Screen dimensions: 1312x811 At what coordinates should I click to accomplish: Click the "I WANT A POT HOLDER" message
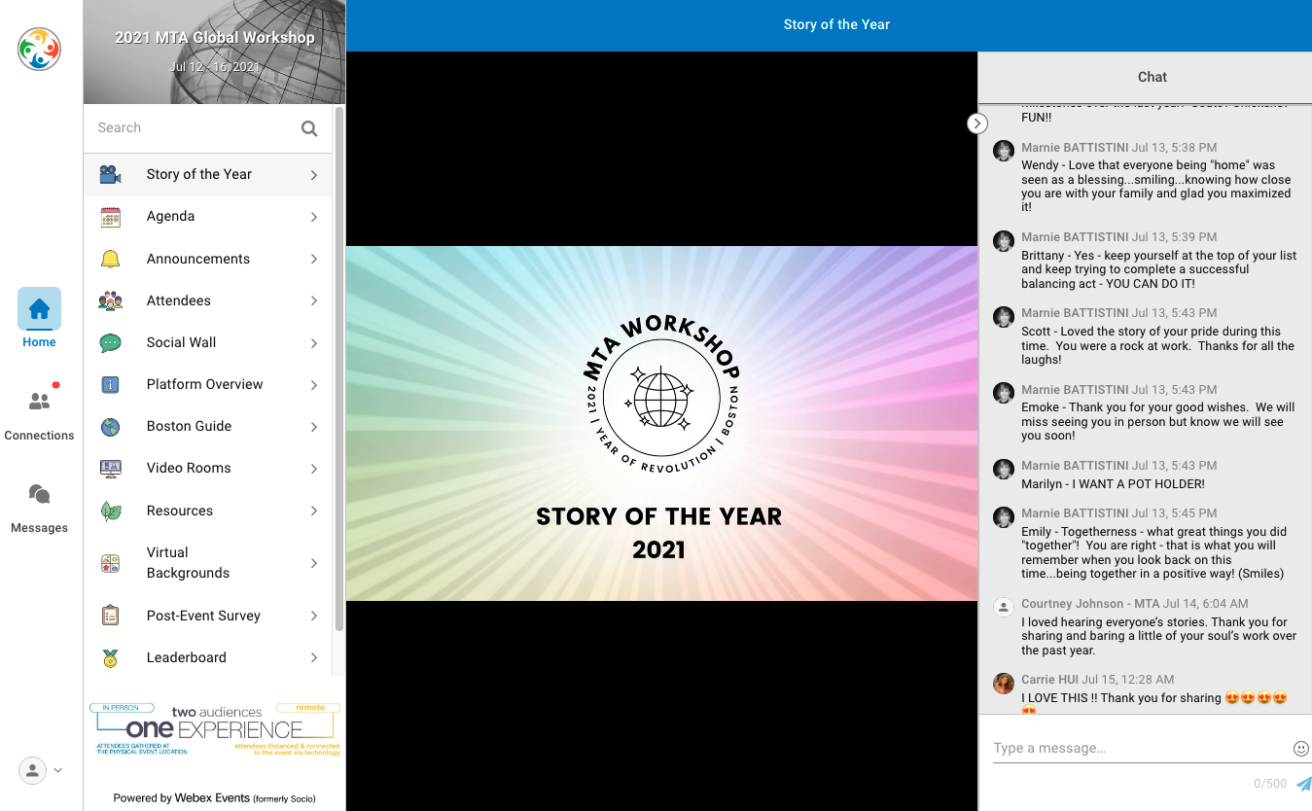tap(1113, 484)
